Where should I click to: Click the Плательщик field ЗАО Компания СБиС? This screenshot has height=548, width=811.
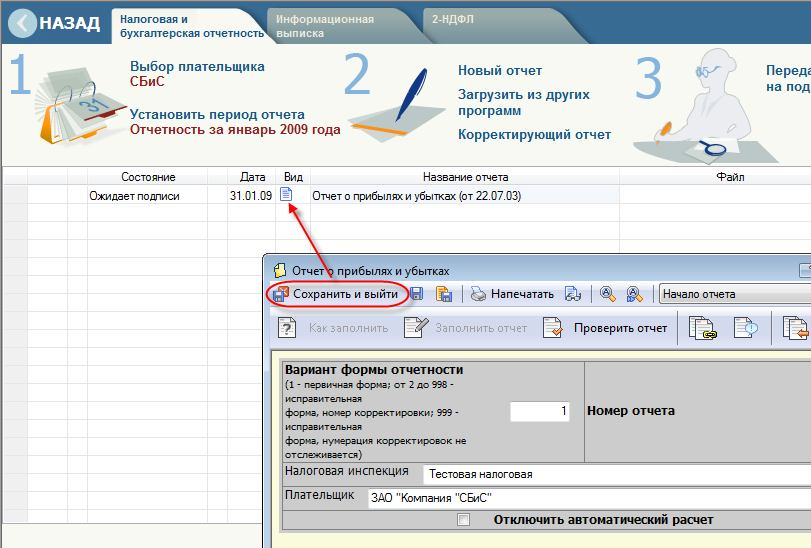point(590,498)
